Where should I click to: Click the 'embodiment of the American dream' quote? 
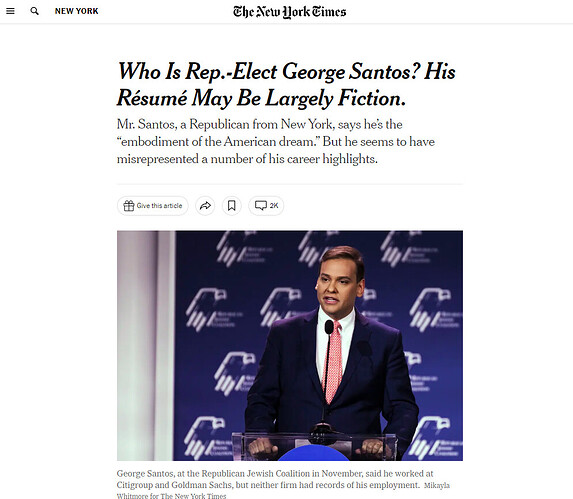click(217, 141)
